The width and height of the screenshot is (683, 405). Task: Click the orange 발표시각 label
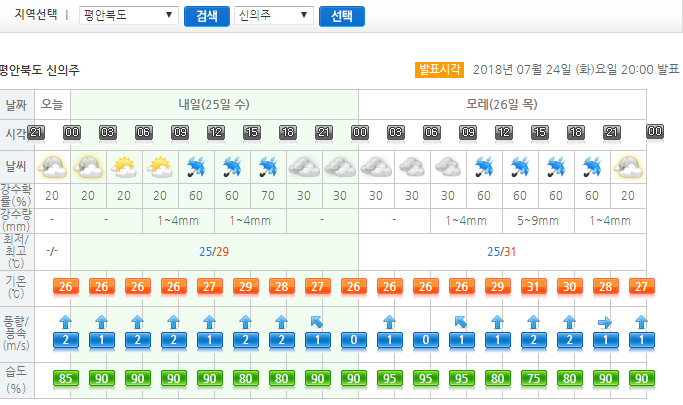(440, 69)
